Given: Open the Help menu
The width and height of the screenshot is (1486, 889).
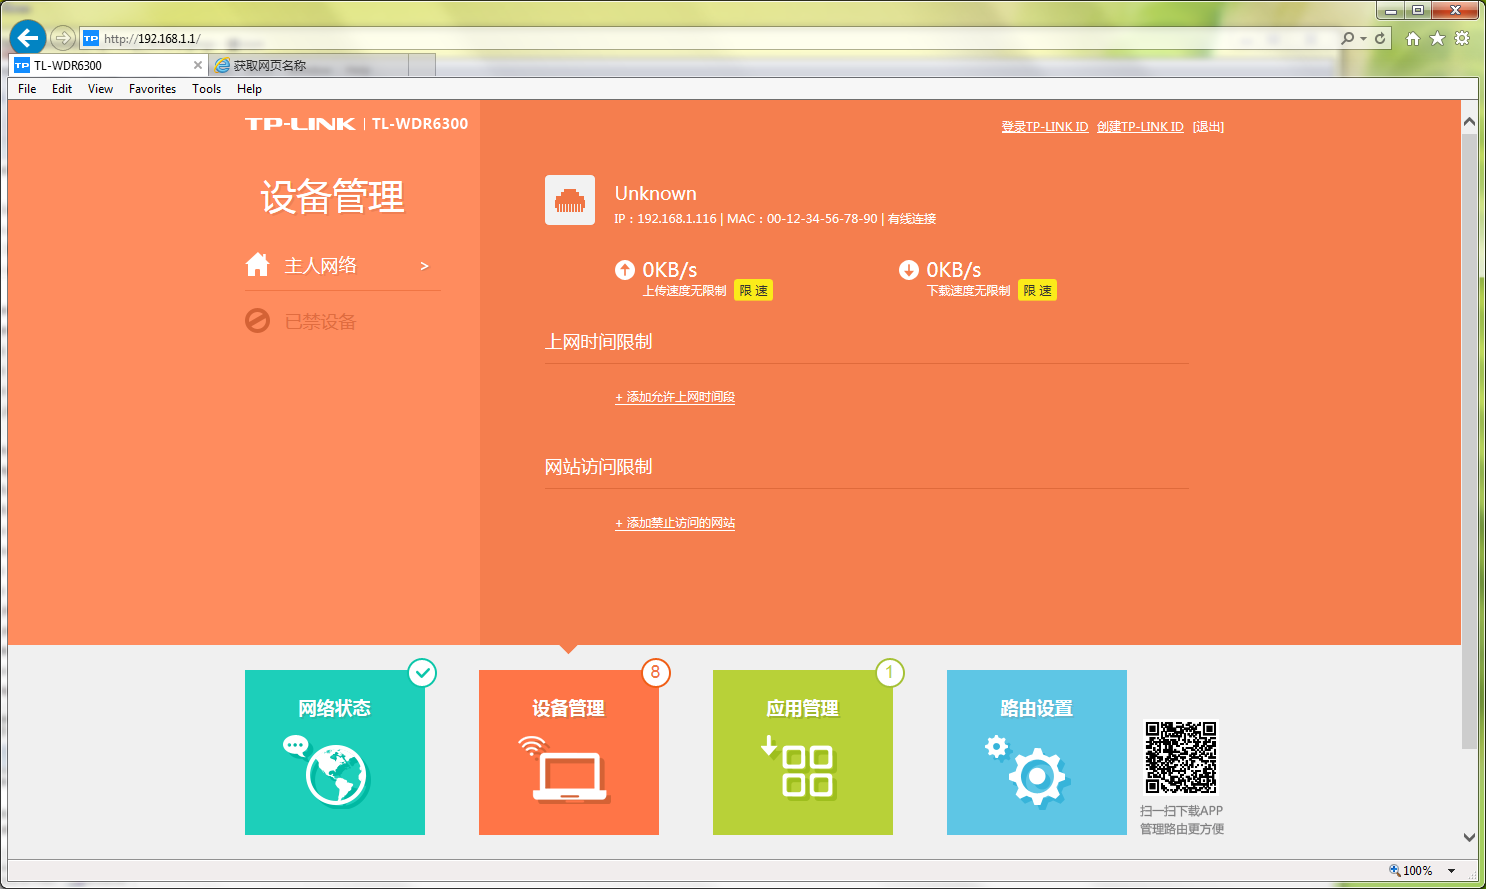Looking at the screenshot, I should coord(249,89).
